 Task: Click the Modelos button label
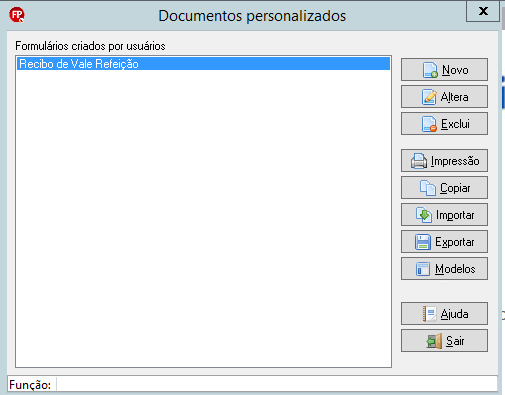pyautogui.click(x=455, y=269)
